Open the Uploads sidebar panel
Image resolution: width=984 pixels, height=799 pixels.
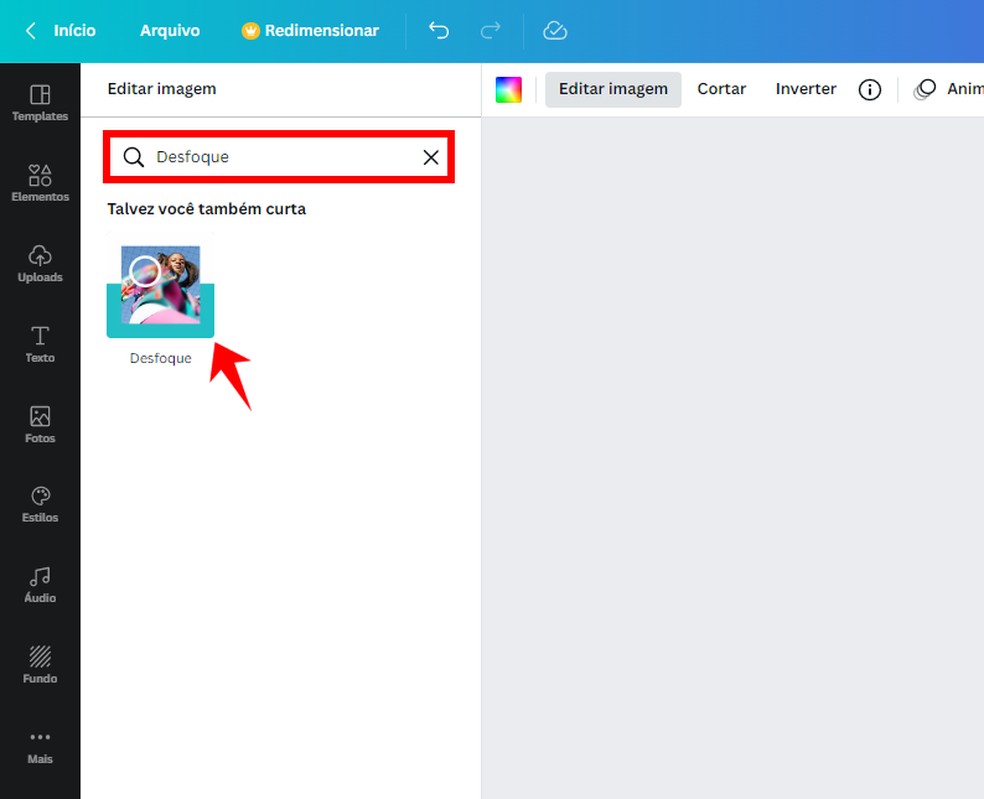click(40, 264)
